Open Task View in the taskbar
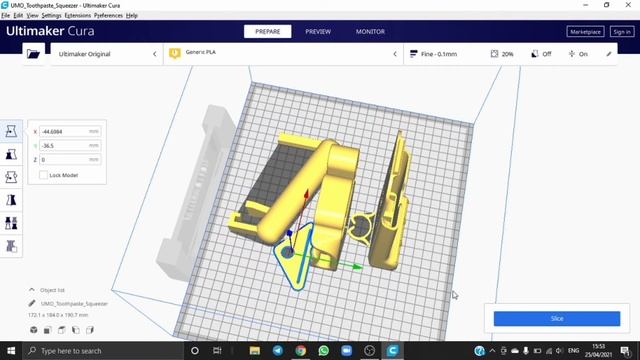This screenshot has width=640, height=360. click(217, 351)
